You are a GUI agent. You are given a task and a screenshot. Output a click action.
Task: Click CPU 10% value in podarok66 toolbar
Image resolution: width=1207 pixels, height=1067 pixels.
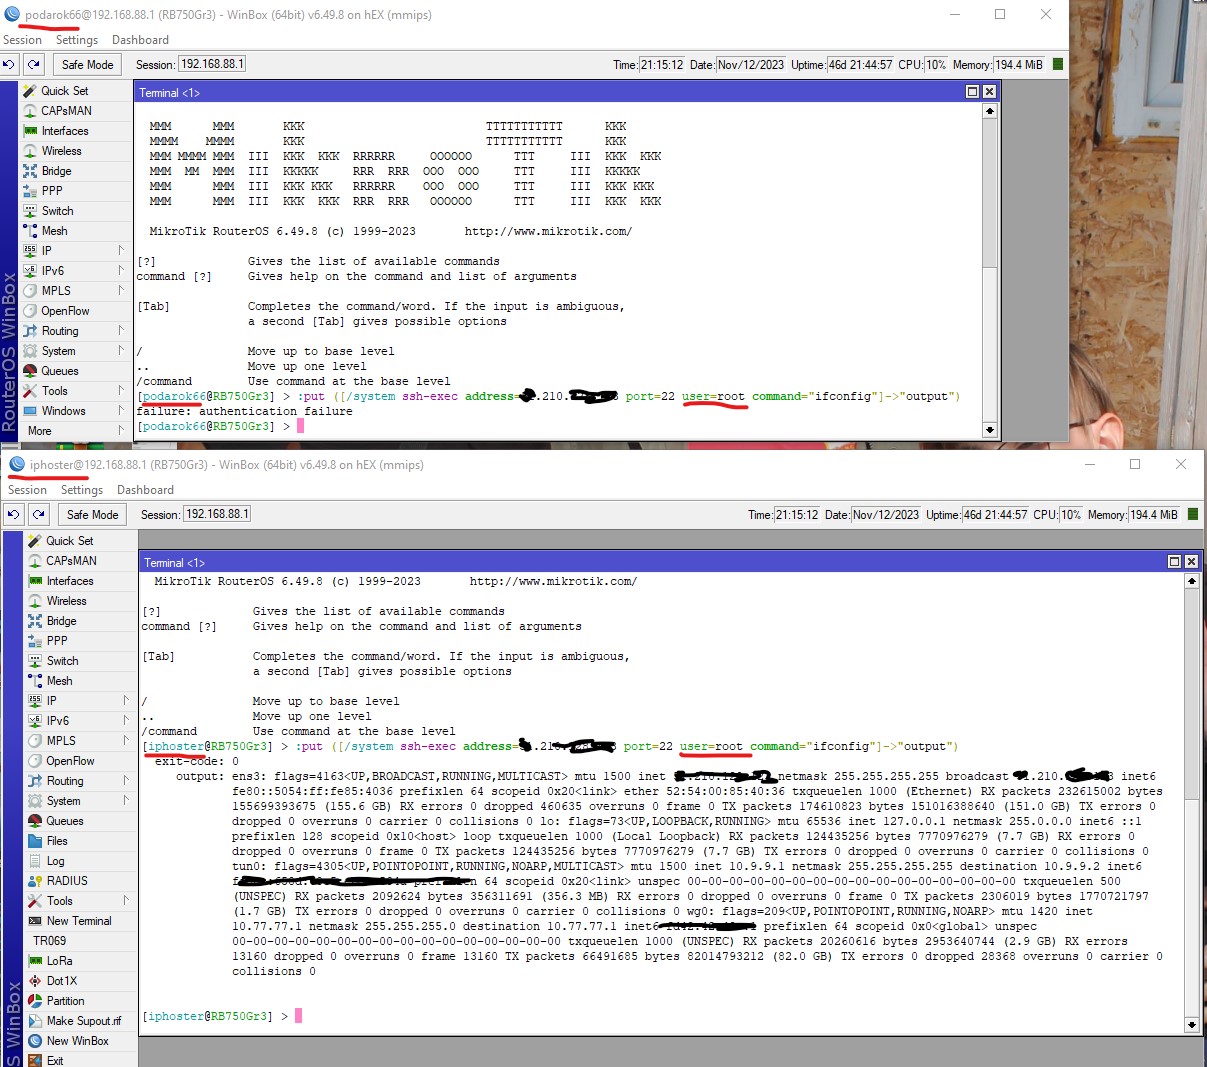935,64
